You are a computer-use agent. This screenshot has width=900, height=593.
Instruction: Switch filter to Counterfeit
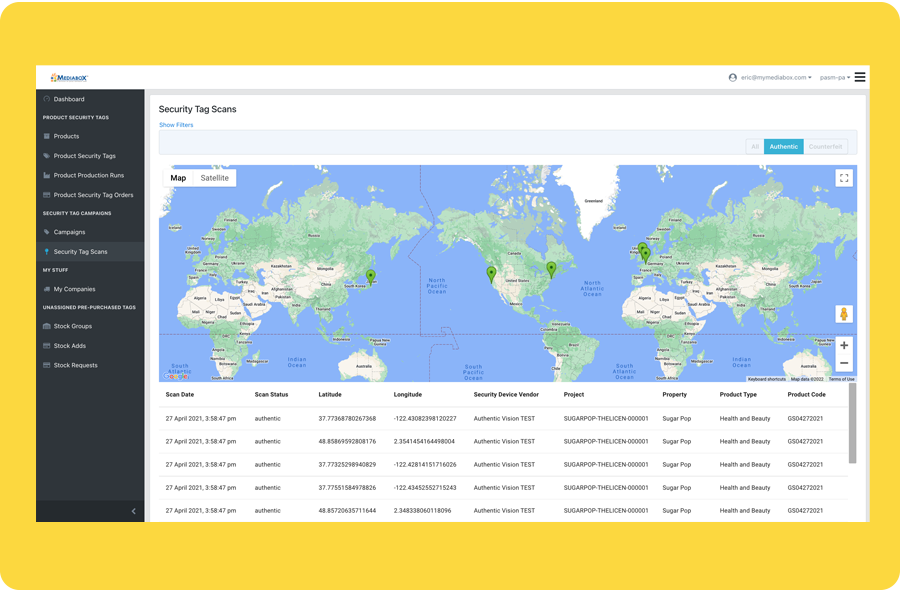click(x=826, y=147)
